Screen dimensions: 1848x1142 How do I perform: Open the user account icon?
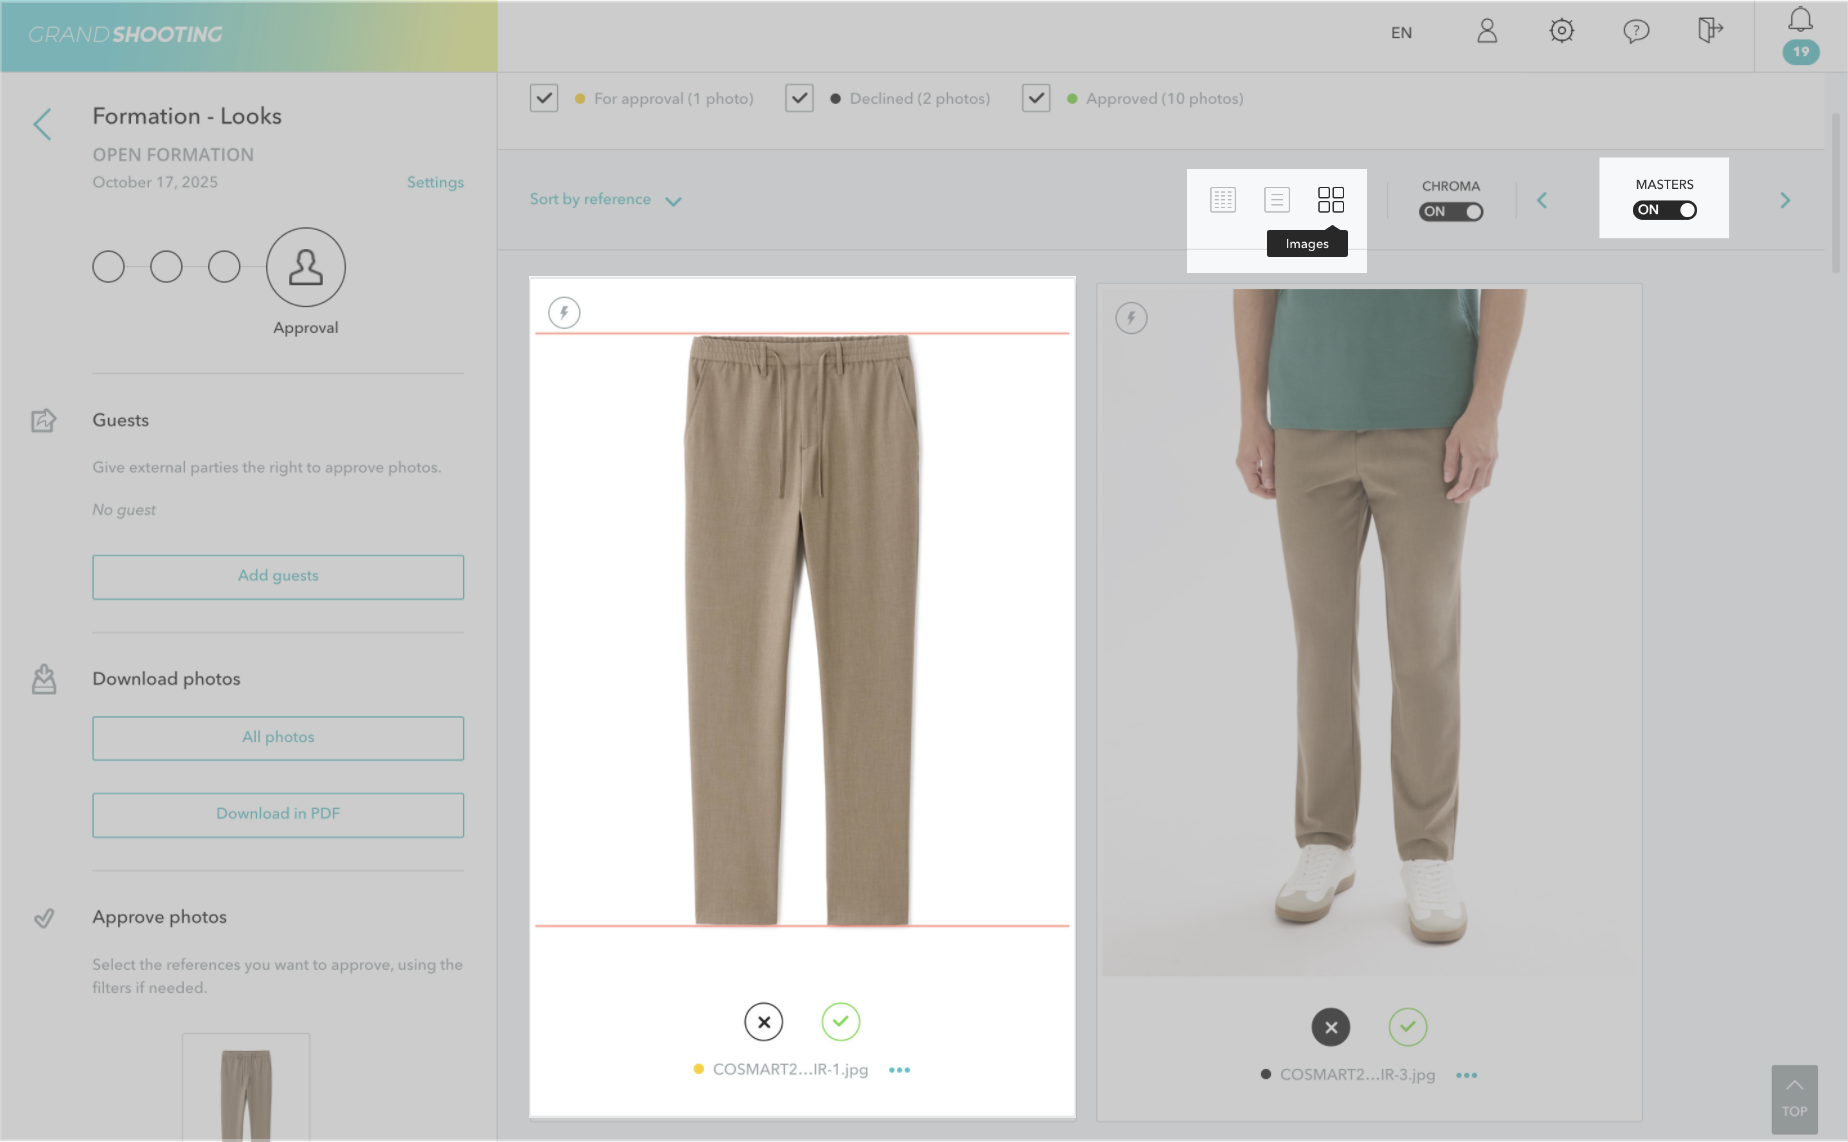click(x=1487, y=31)
